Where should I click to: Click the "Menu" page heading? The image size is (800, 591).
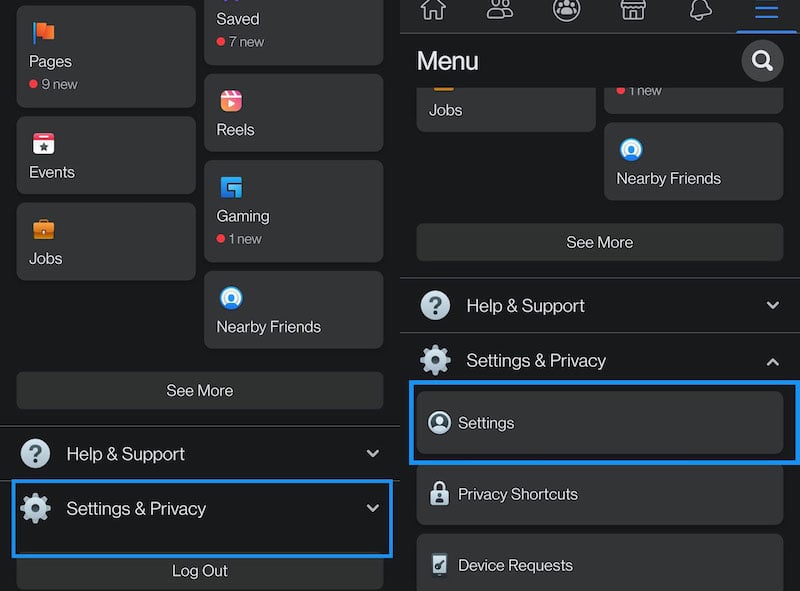(447, 61)
